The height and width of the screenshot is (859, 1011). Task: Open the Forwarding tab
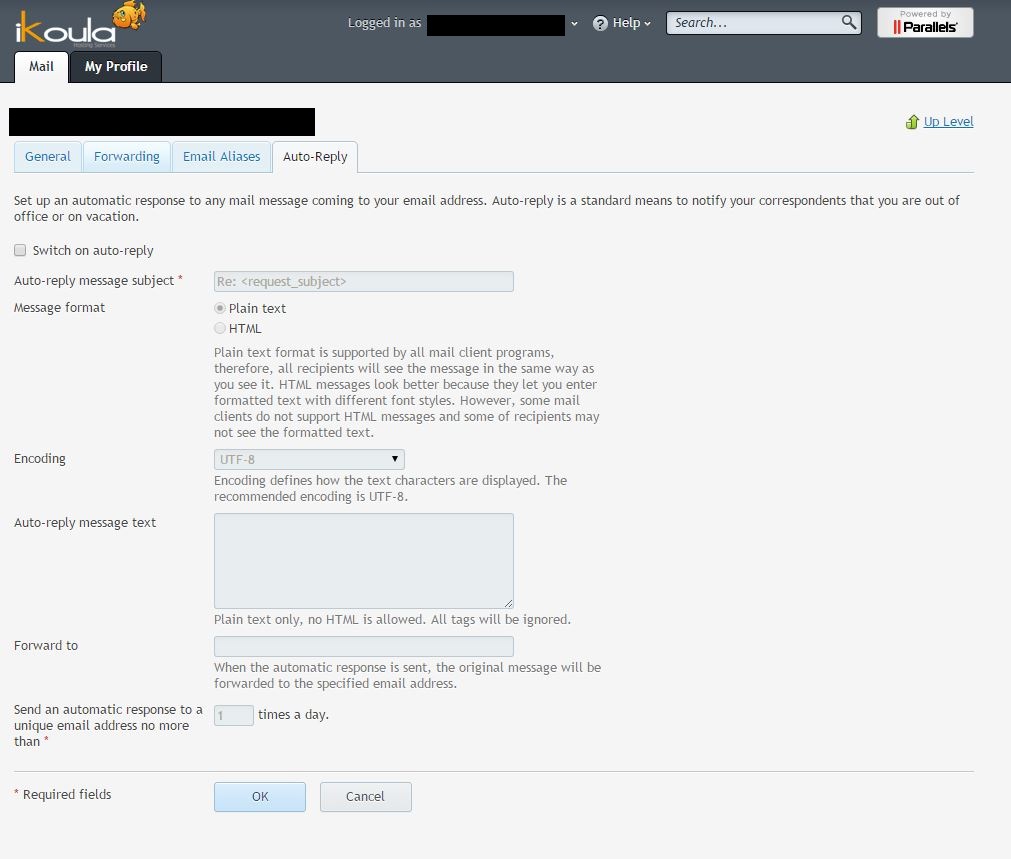point(126,157)
